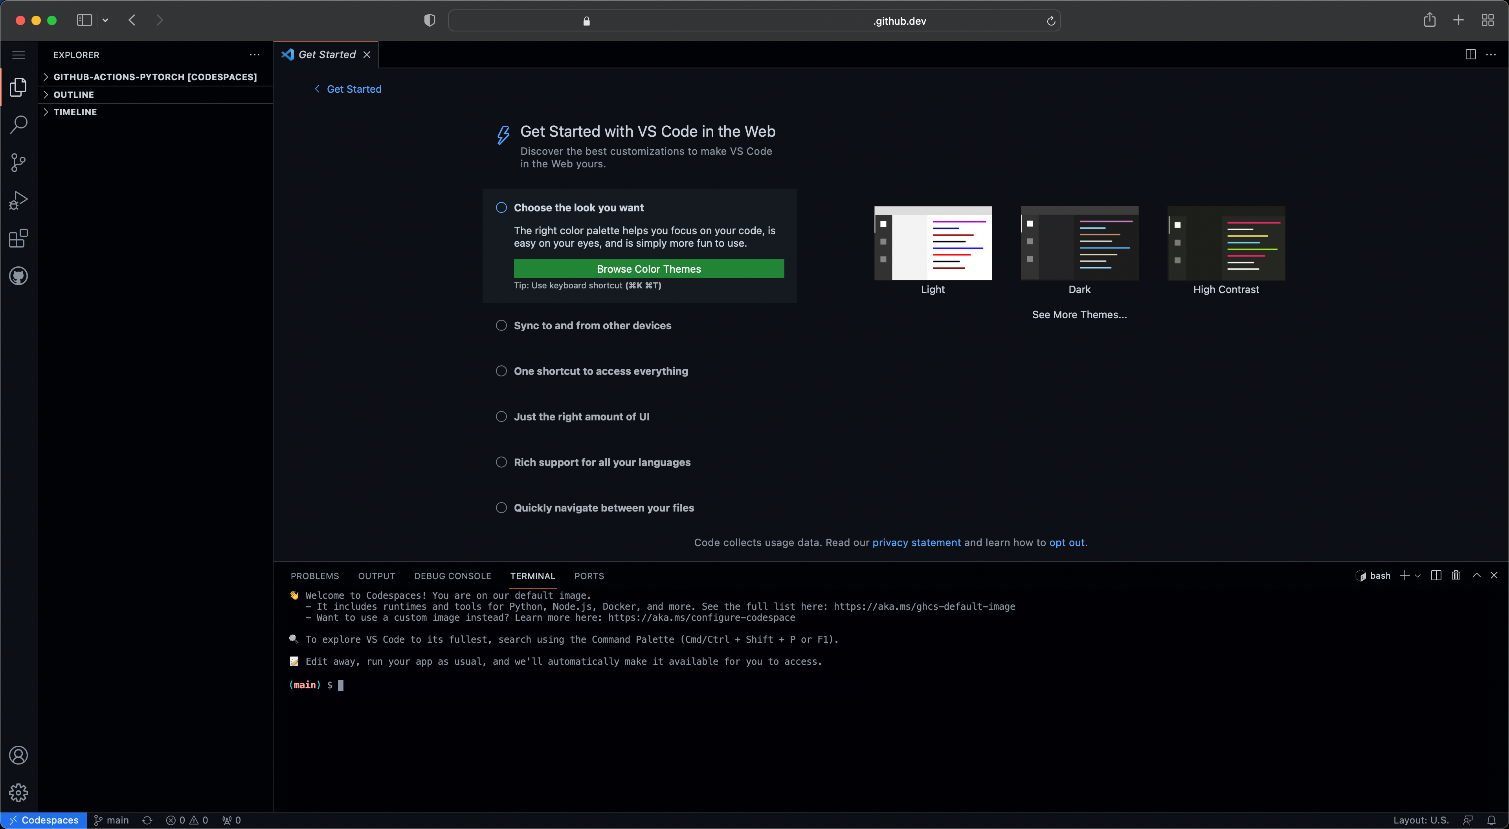Switch to the PORTS tab
Image resolution: width=1509 pixels, height=829 pixels.
click(589, 576)
